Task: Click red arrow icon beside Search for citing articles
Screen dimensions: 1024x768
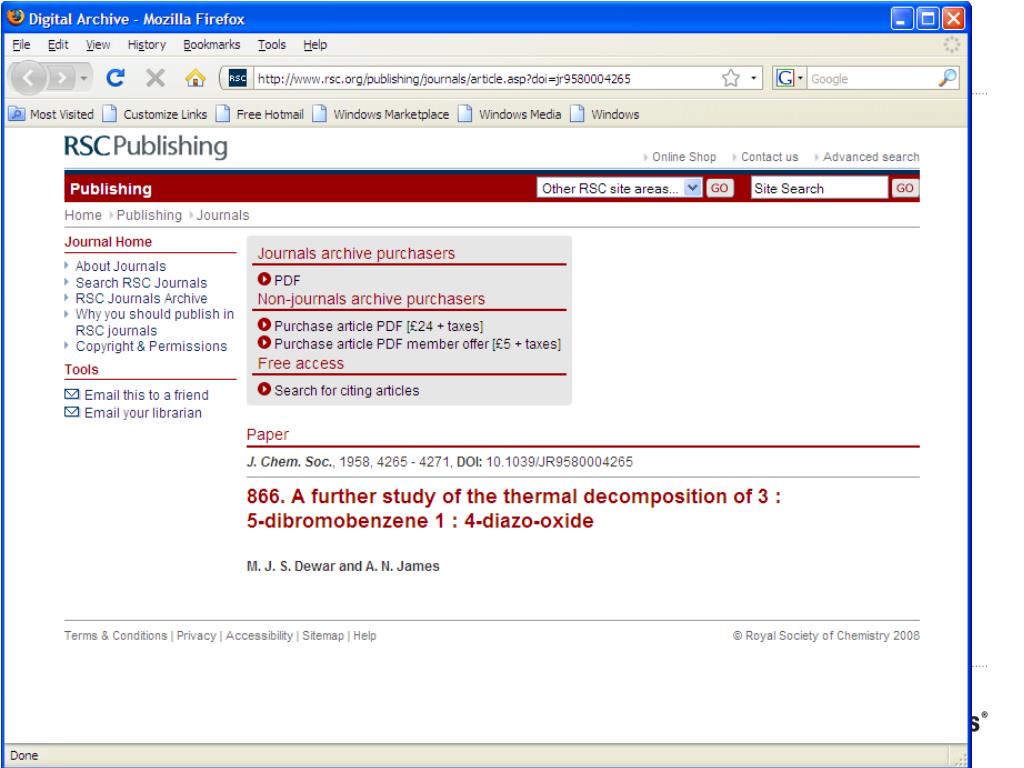Action: click(264, 389)
